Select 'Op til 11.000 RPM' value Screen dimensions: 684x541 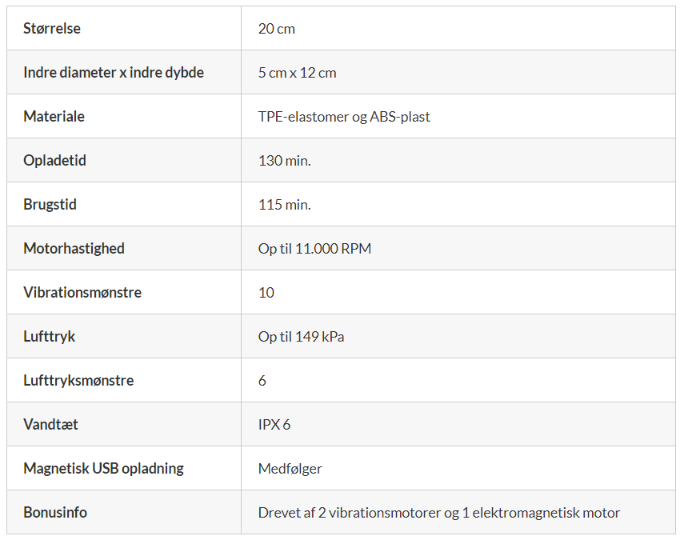coord(314,249)
